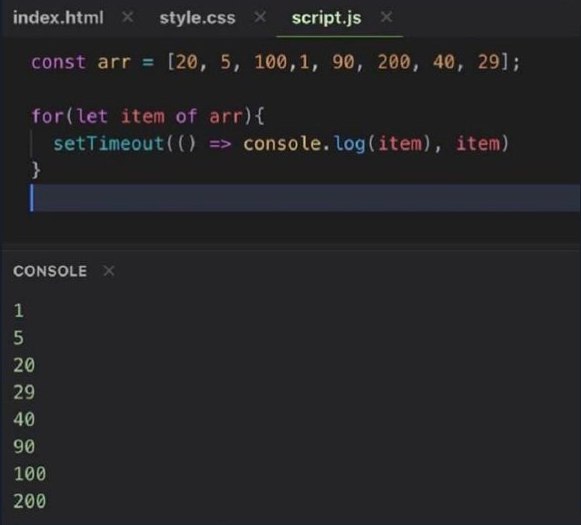
Task: Click console output line '100'
Action: pos(30,474)
